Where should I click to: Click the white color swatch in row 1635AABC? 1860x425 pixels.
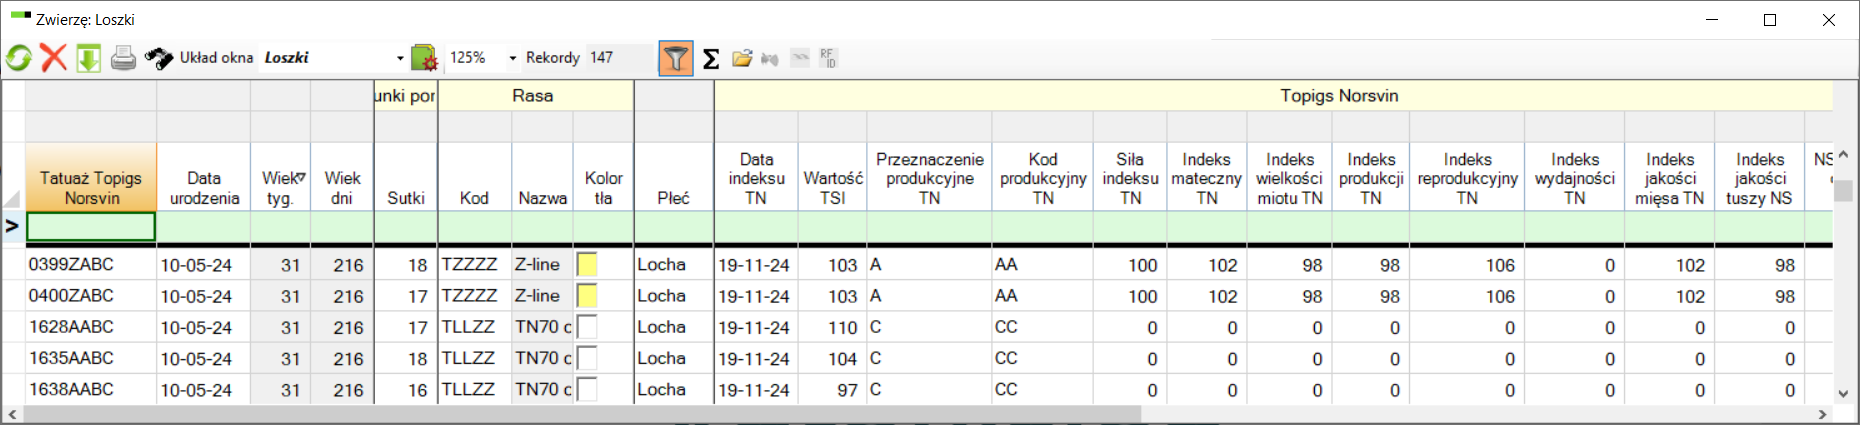pyautogui.click(x=587, y=358)
